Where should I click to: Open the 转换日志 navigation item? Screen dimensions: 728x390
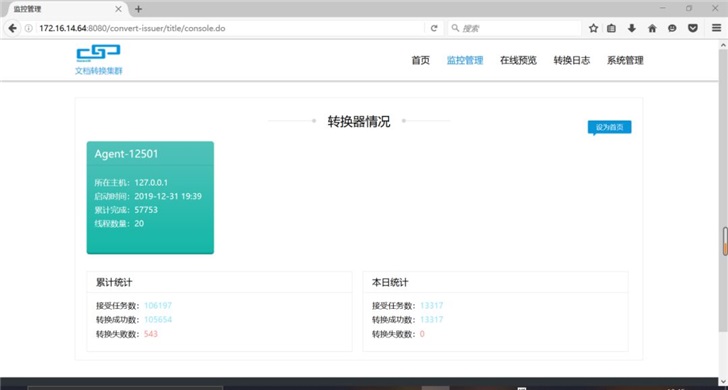tap(572, 60)
